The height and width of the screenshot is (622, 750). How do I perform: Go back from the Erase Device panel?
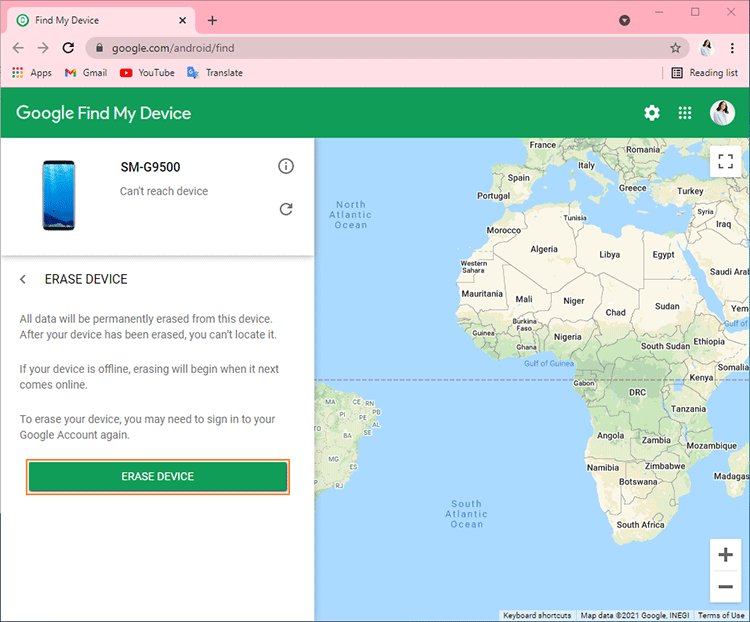point(22,279)
